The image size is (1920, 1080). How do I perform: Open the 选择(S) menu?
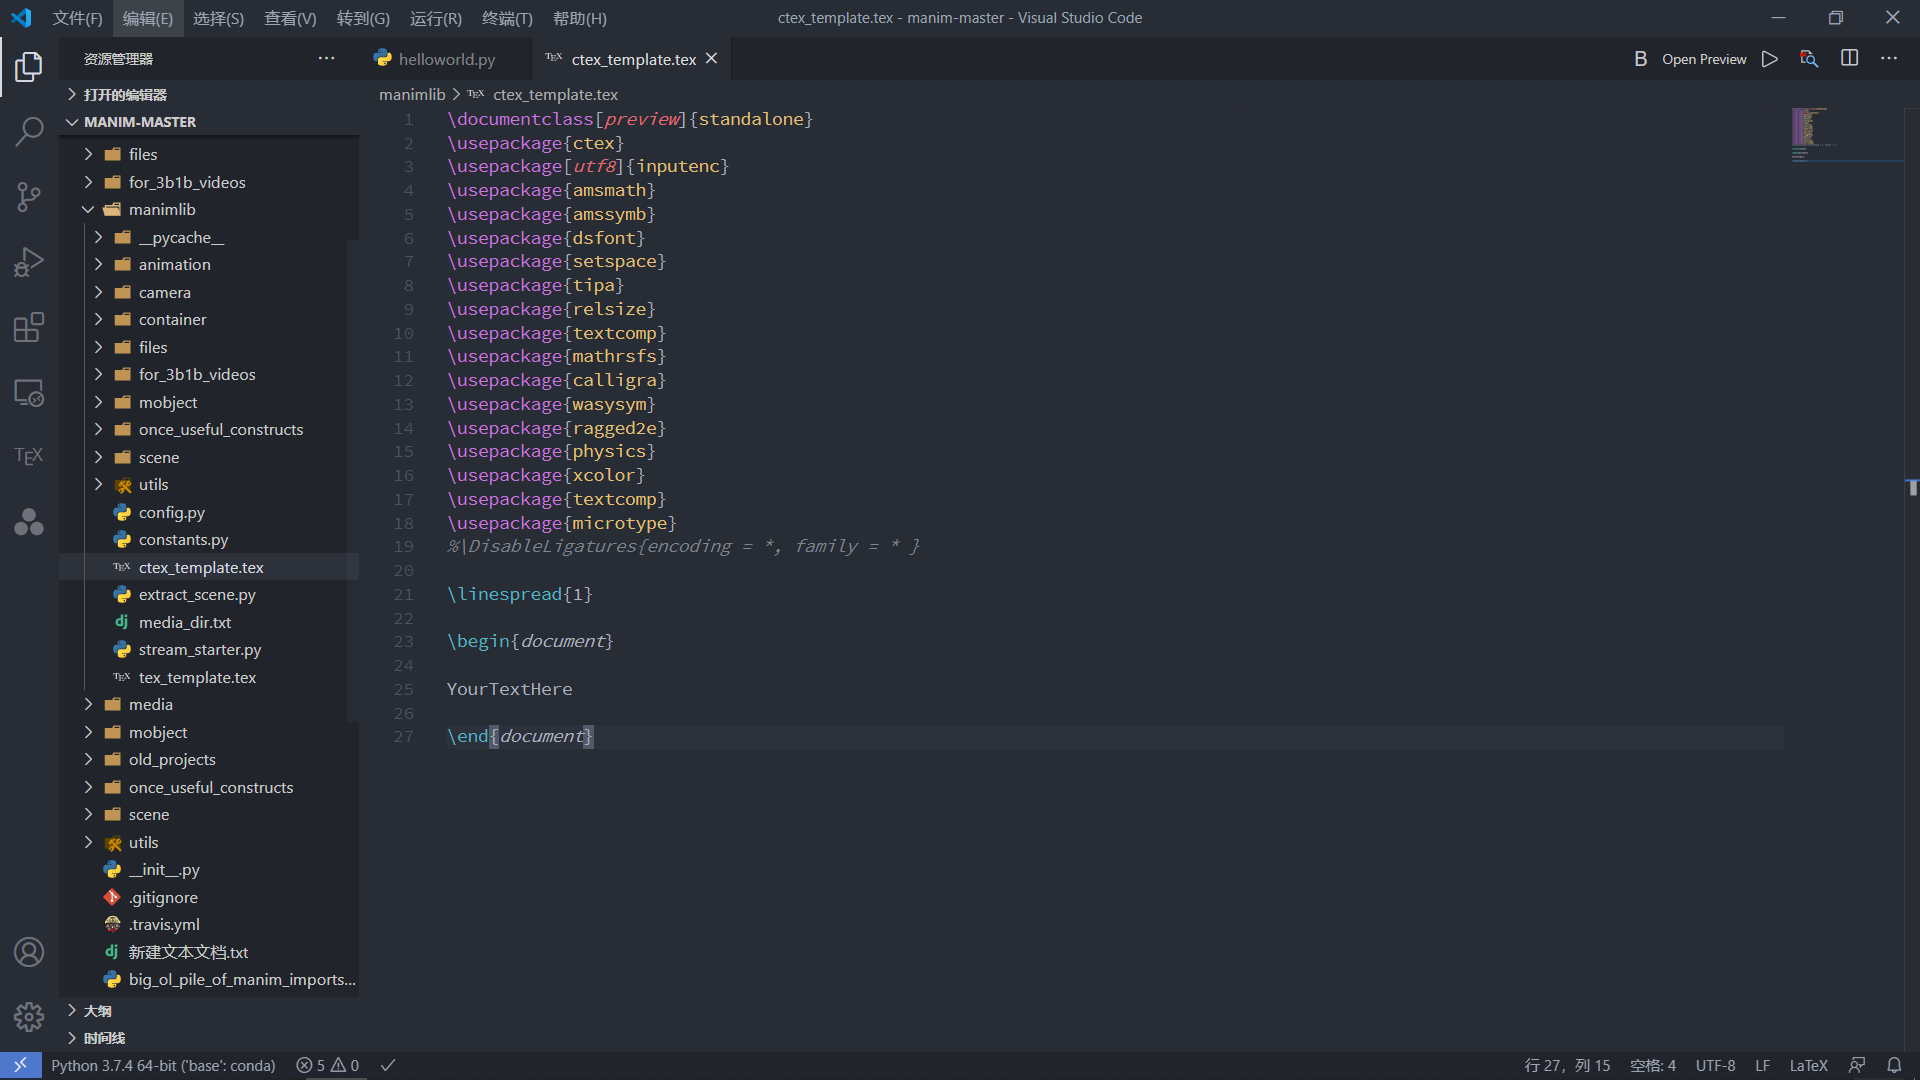(218, 18)
